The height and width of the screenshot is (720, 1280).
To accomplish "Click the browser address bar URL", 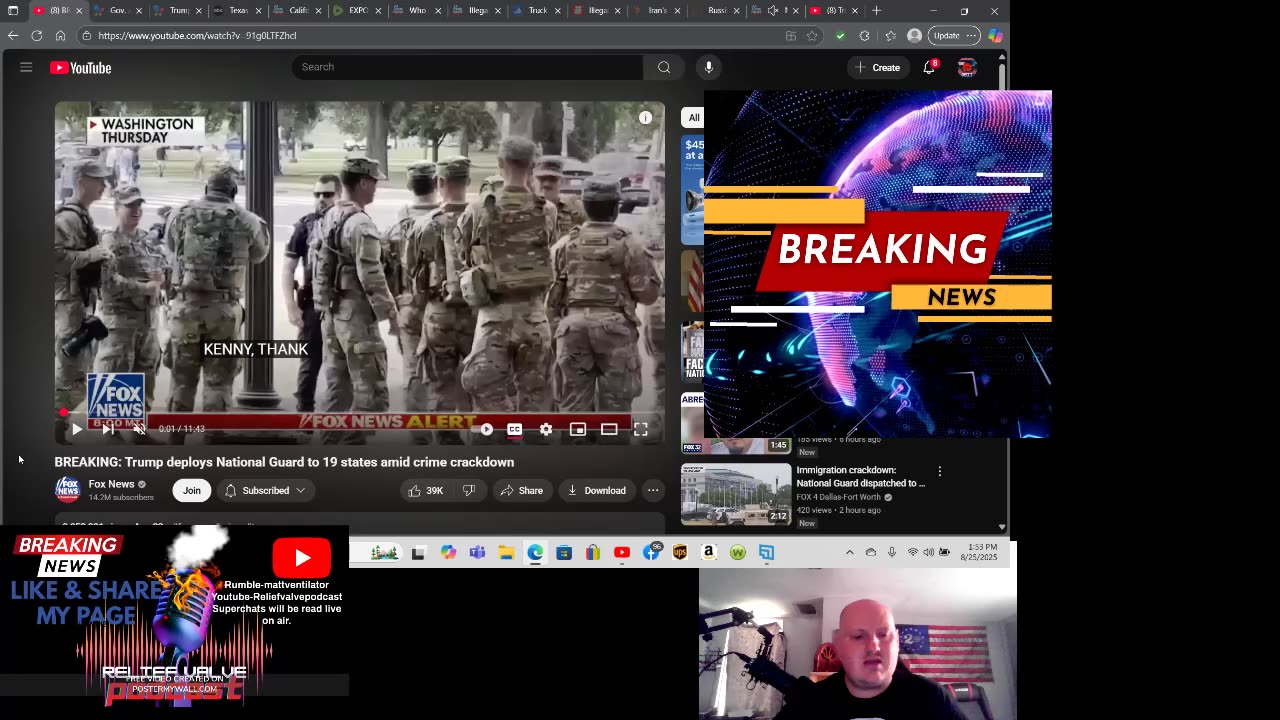I will click(x=197, y=35).
